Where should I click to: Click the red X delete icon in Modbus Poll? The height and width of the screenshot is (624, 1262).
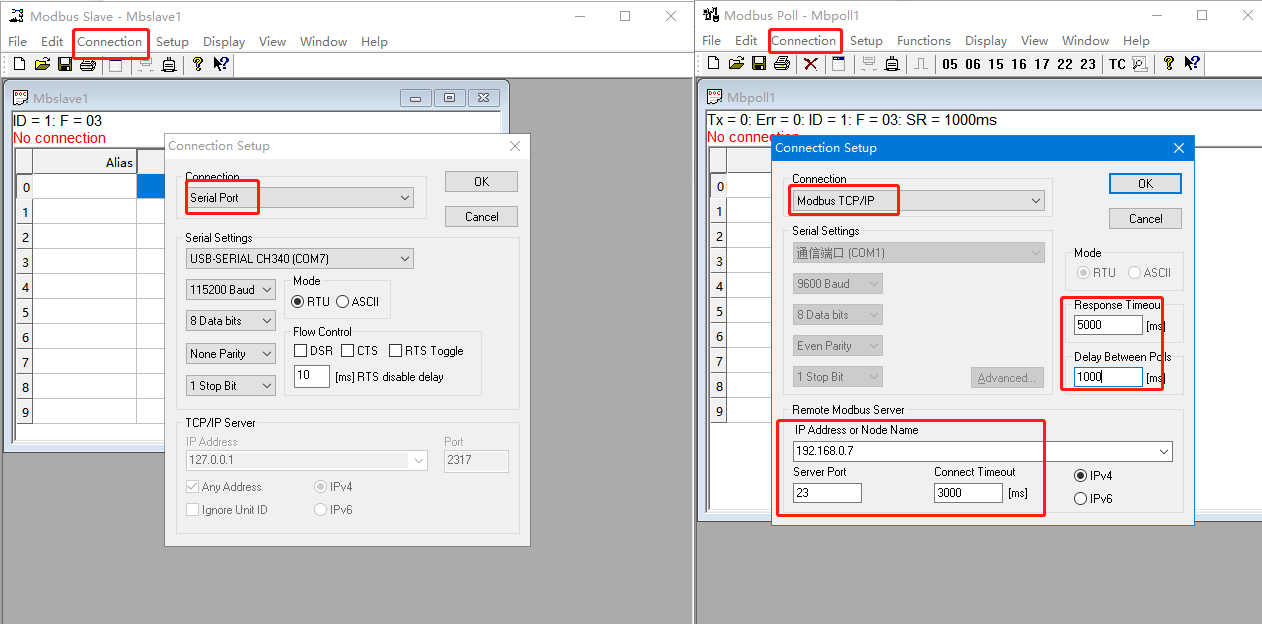coord(811,64)
